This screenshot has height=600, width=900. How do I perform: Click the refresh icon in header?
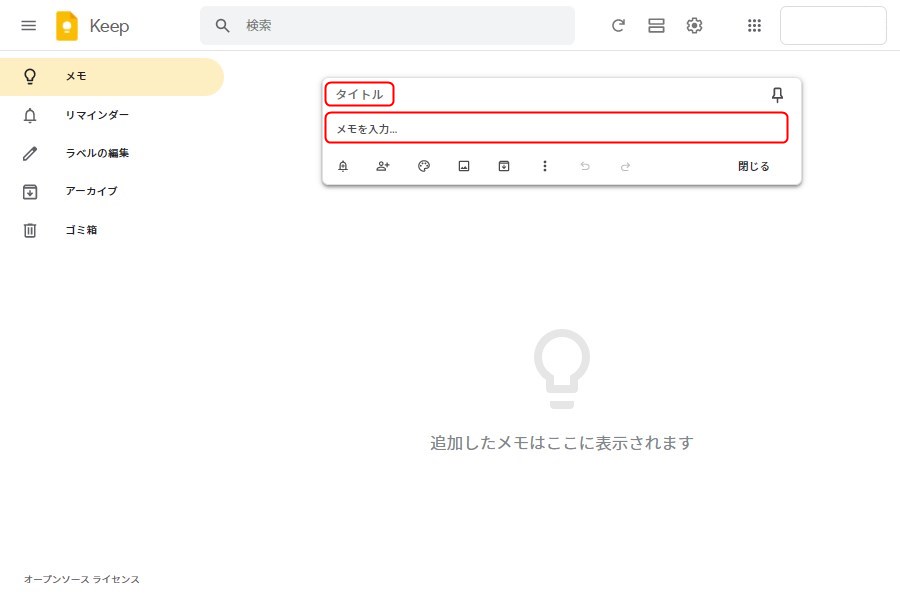point(618,26)
